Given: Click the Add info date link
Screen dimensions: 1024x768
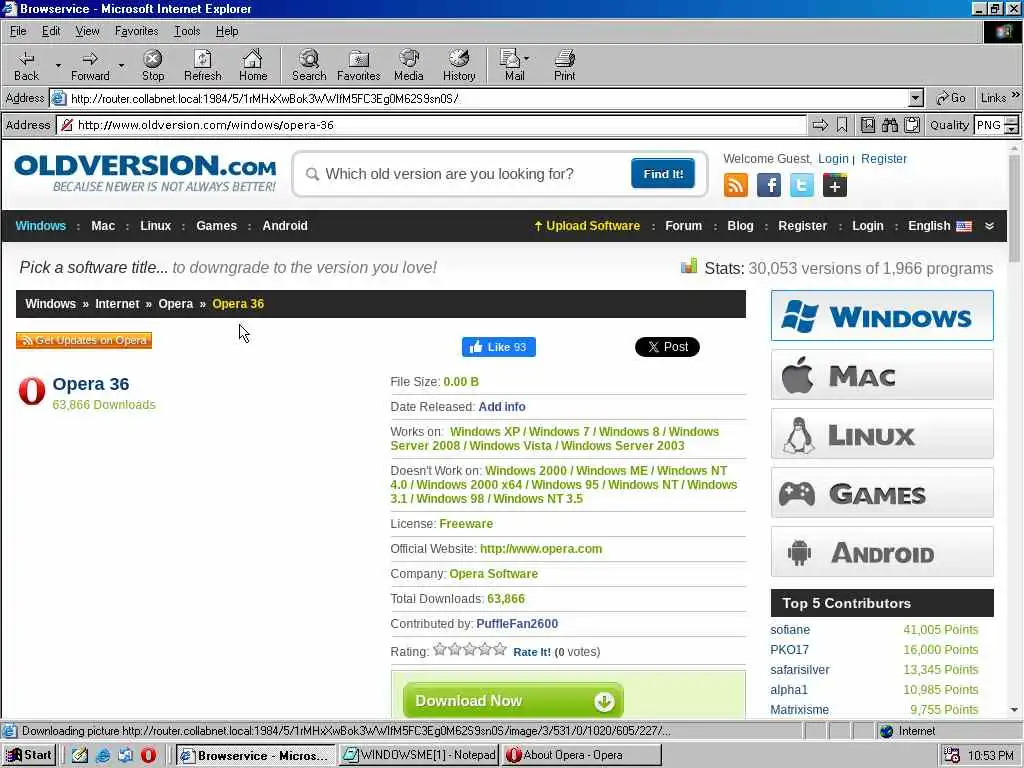Looking at the screenshot, I should click(502, 407).
